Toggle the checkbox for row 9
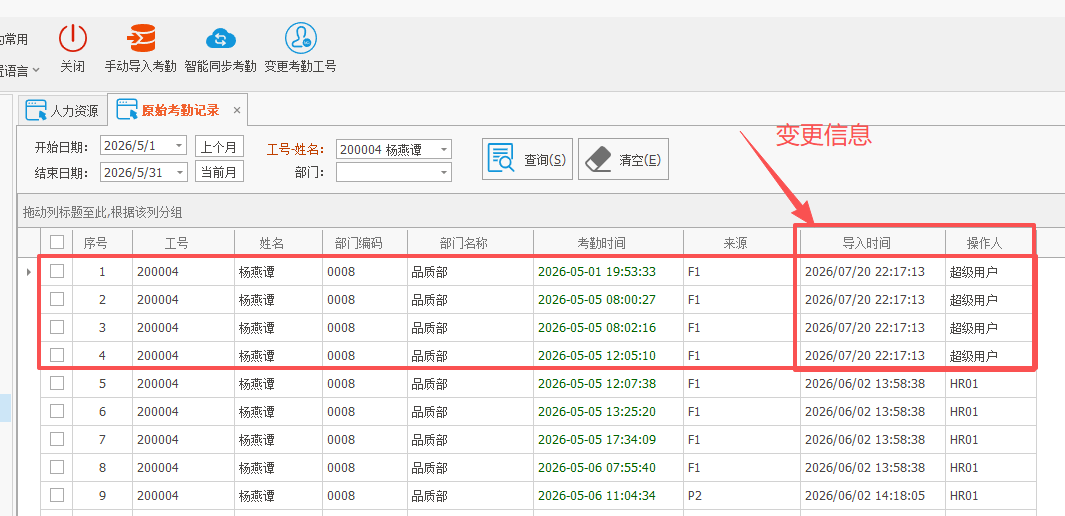This screenshot has height=516, width=1065. pos(57,495)
